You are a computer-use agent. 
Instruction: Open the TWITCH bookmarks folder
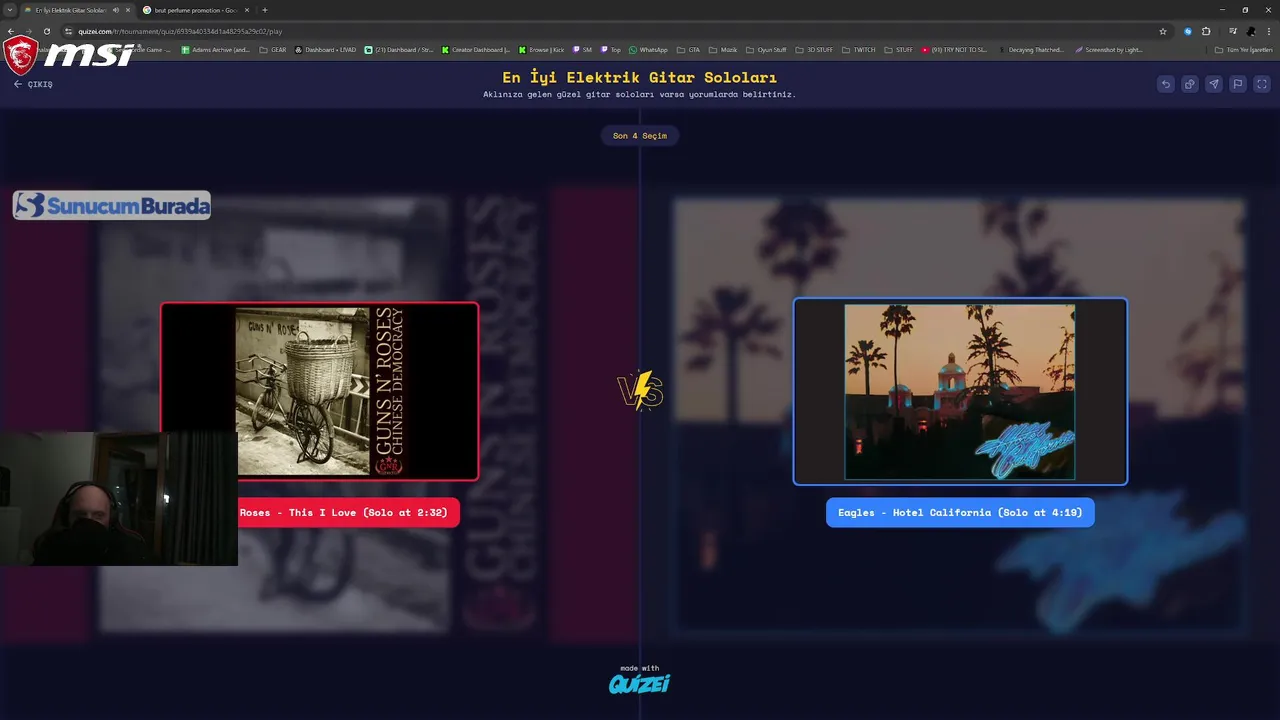click(858, 49)
